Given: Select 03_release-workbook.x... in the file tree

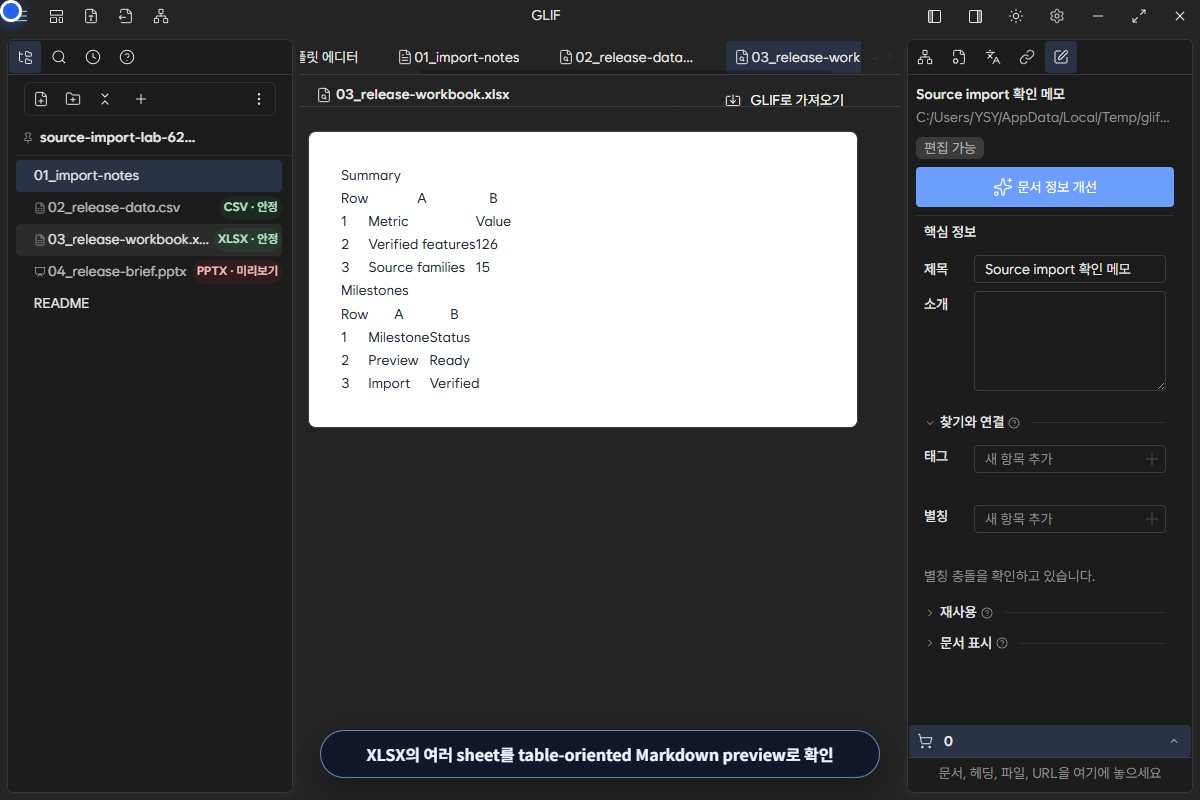Looking at the screenshot, I should [149, 239].
